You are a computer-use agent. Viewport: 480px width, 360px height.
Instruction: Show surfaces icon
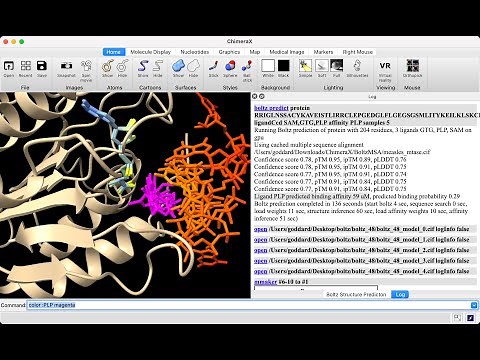(x=179, y=66)
